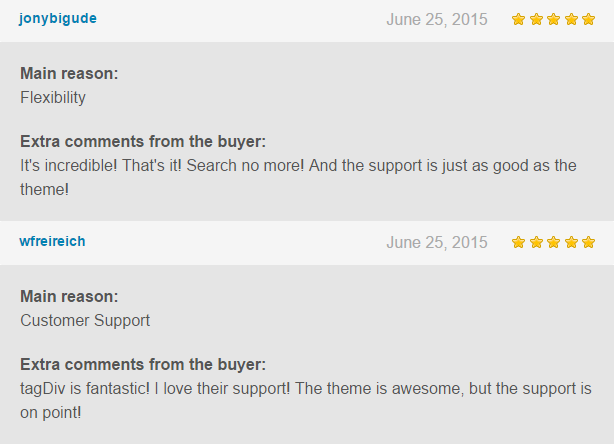The image size is (614, 444).
Task: Click the June 25, 2015 date on wfreireich's review
Action: [x=436, y=242]
